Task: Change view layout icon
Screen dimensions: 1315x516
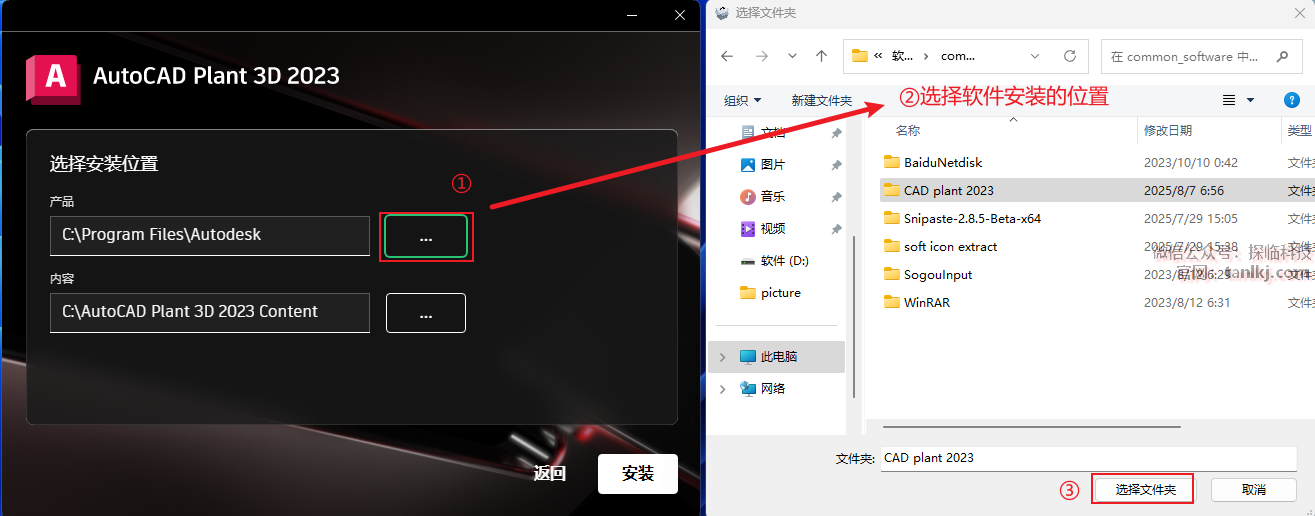Action: (x=1229, y=100)
